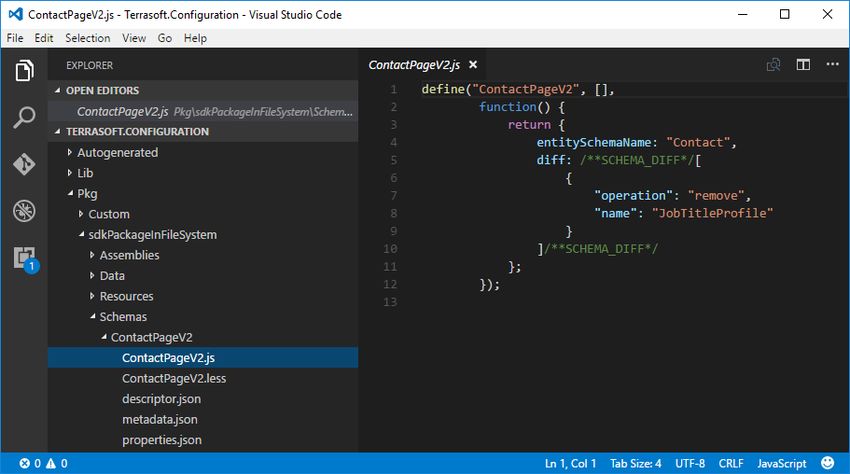Viewport: 850px width, 474px height.
Task: Expand the Assemblies folder
Action: (92, 255)
